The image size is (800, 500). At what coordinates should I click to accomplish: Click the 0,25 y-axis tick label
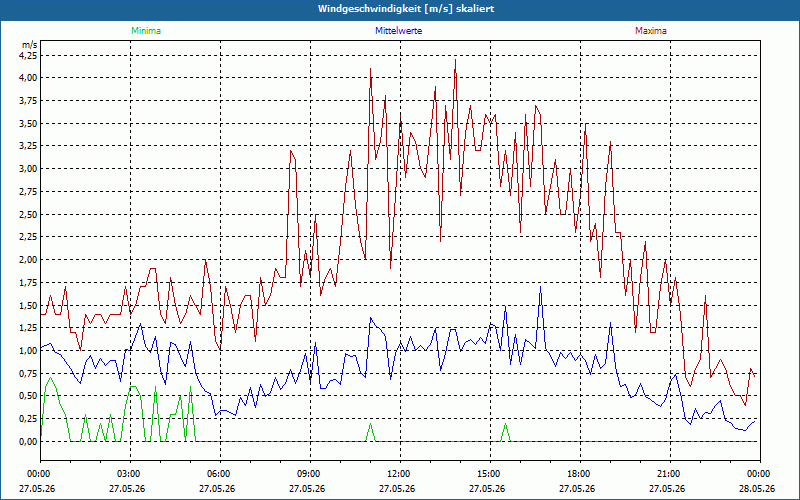(28, 419)
